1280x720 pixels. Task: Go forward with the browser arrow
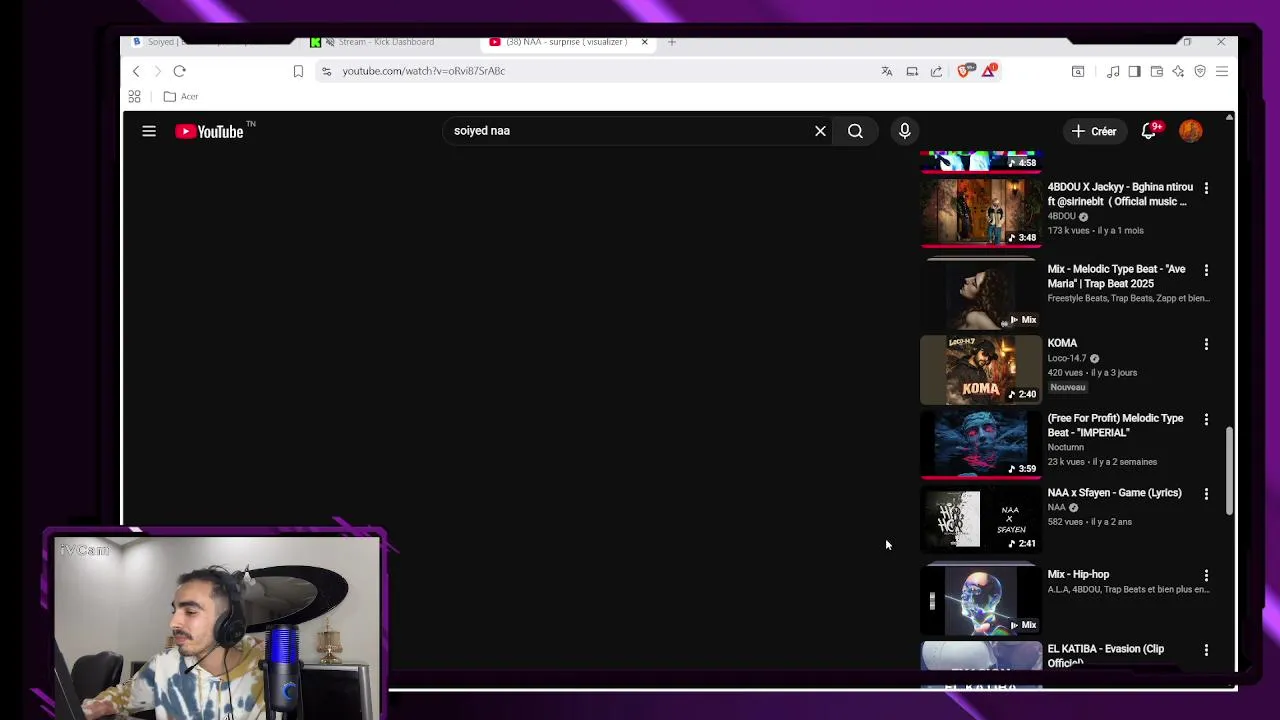pyautogui.click(x=157, y=71)
